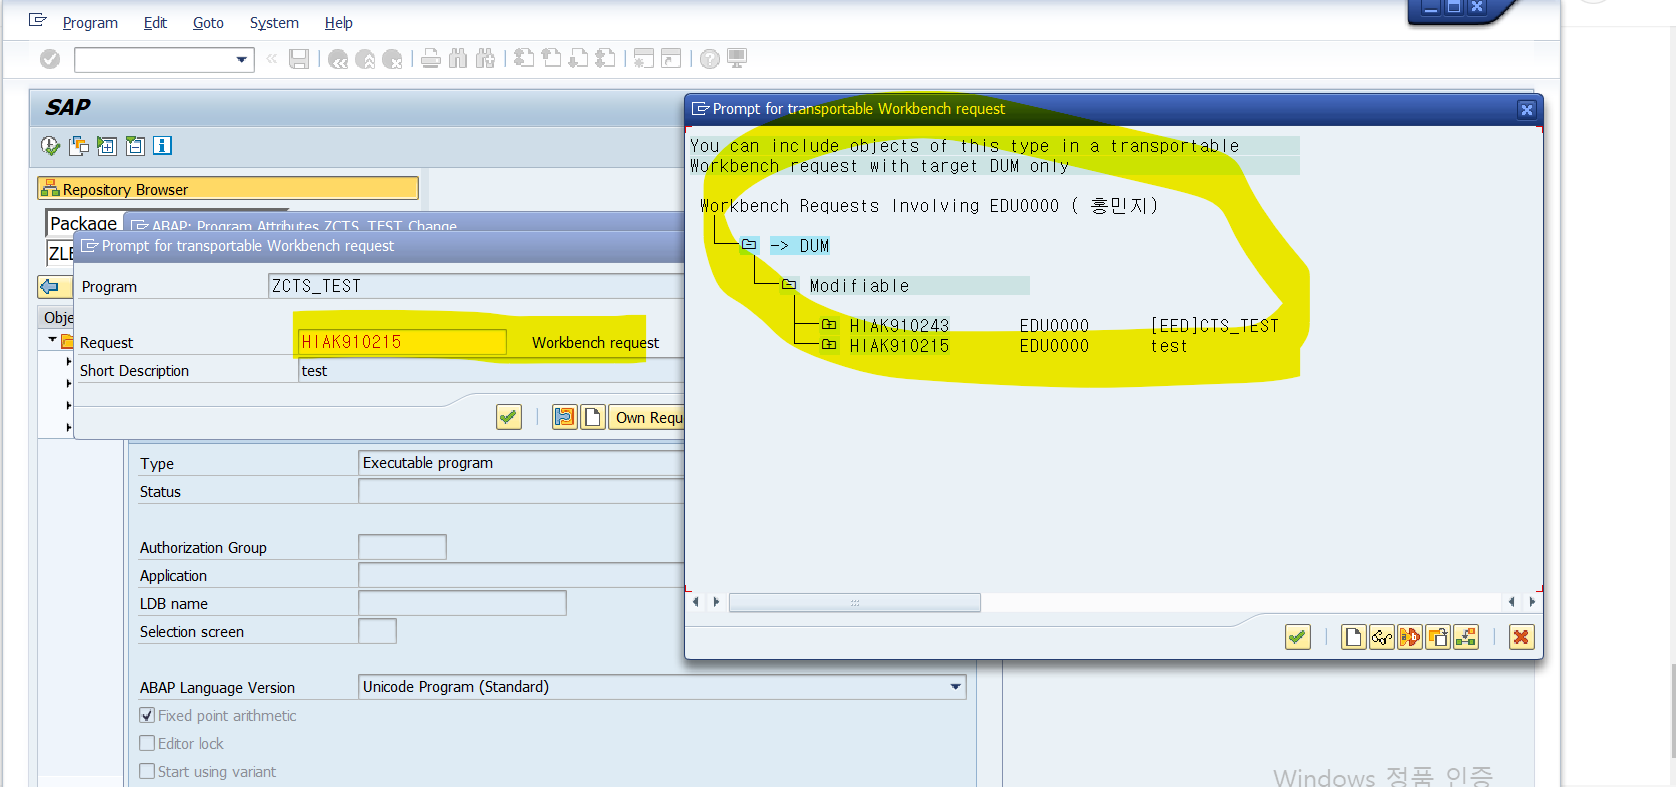This screenshot has height=787, width=1676.
Task: Click the Choose clock-checkmark icon below the SAP title
Action: (50, 146)
